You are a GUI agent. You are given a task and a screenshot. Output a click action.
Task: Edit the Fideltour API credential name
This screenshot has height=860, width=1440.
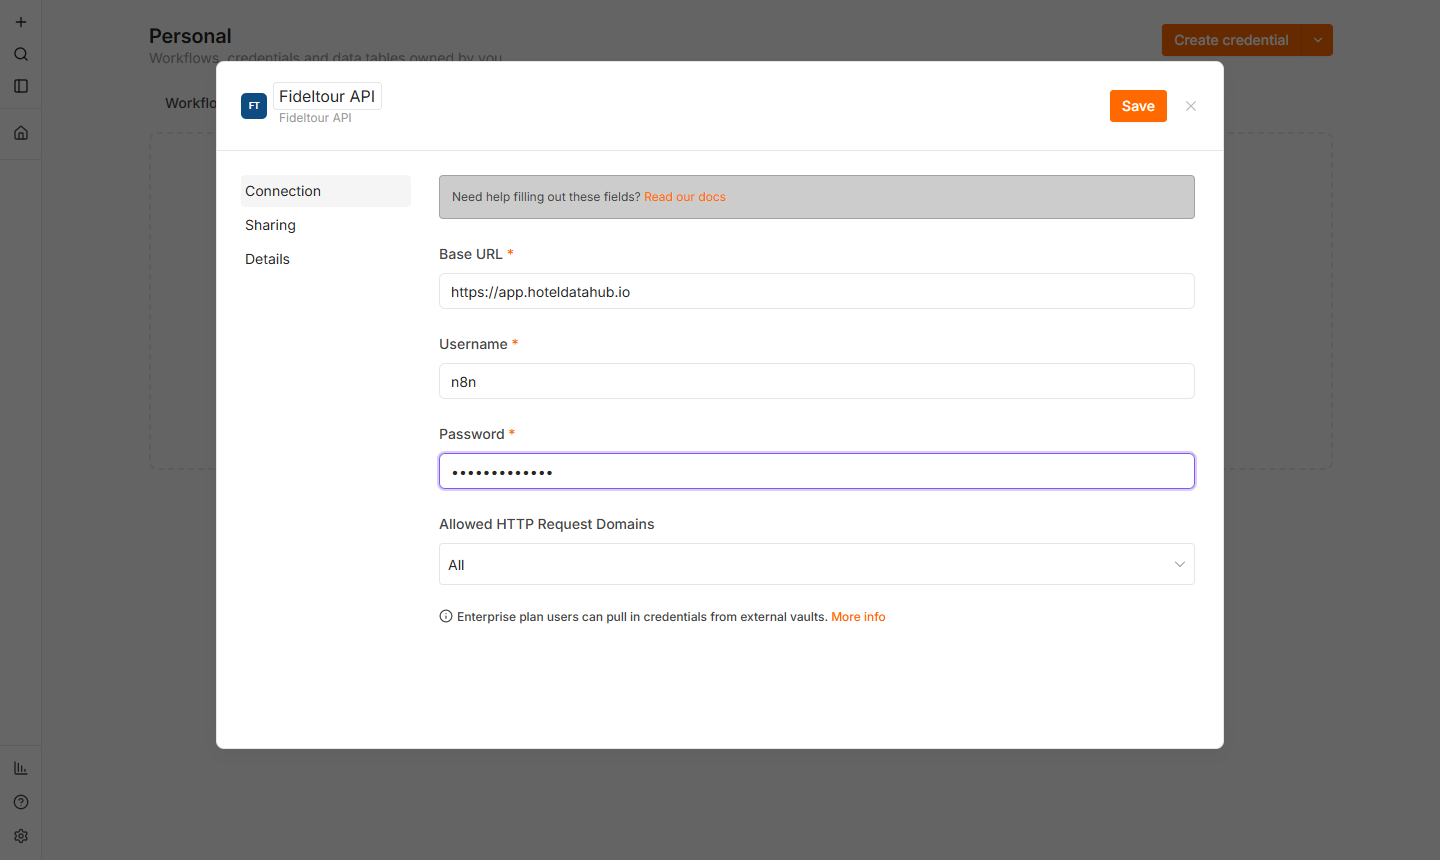[x=327, y=96]
